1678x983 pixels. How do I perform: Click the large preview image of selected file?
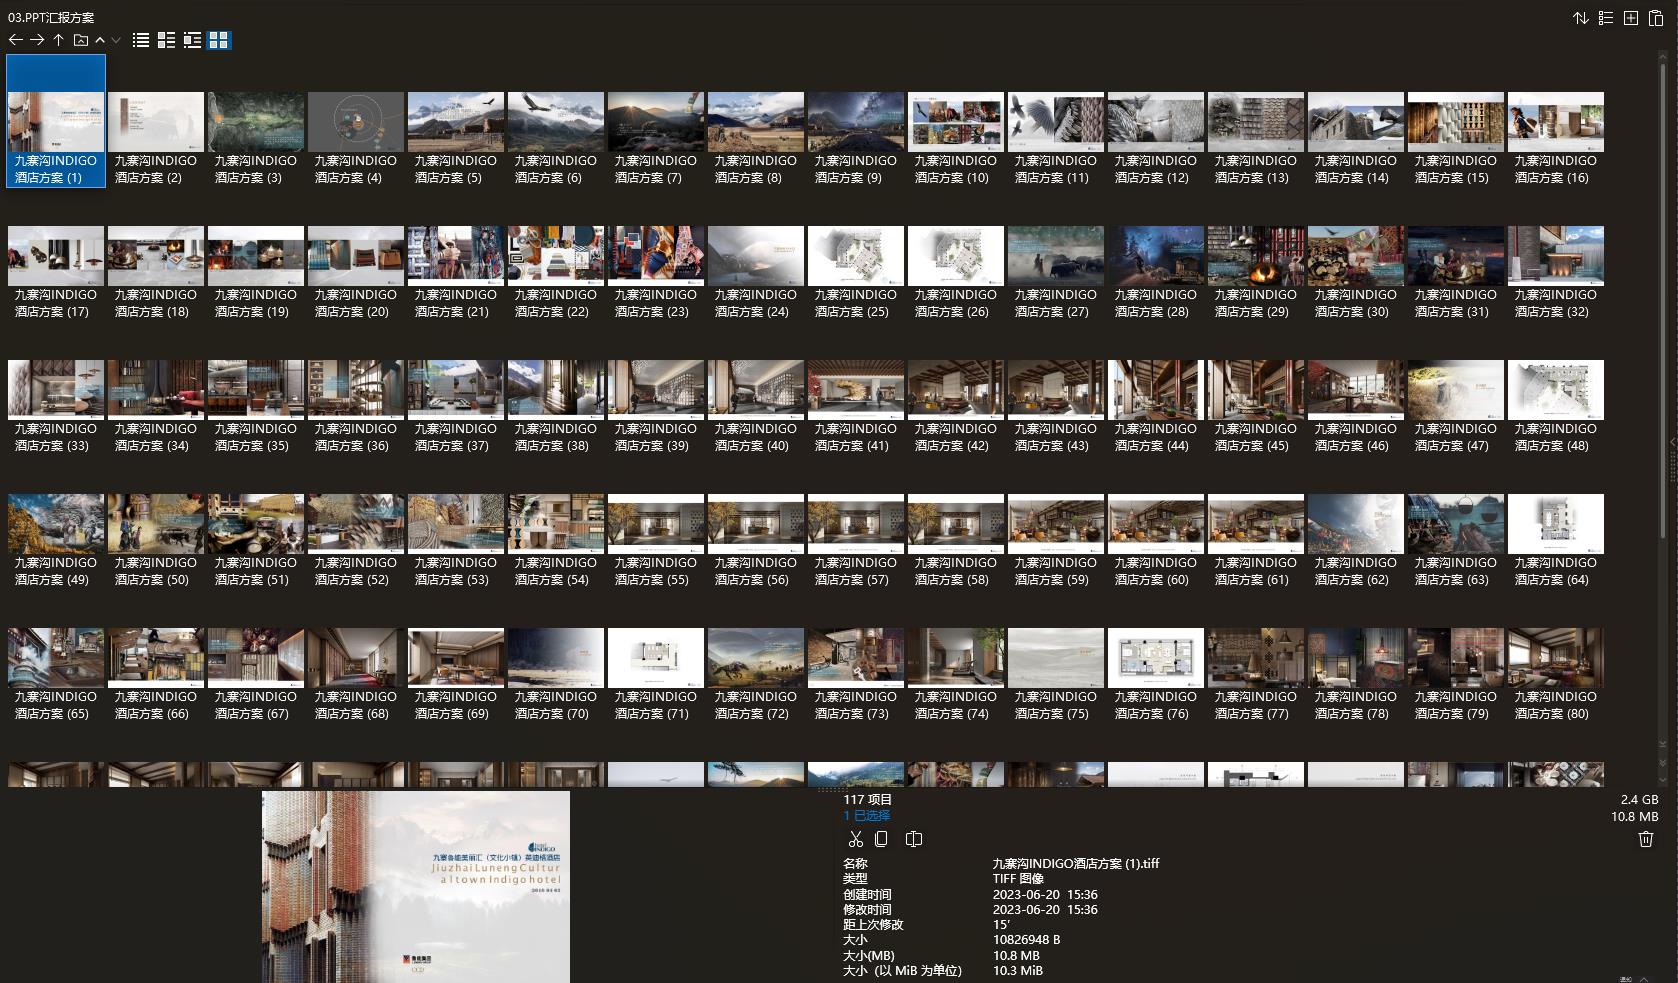pyautogui.click(x=416, y=886)
